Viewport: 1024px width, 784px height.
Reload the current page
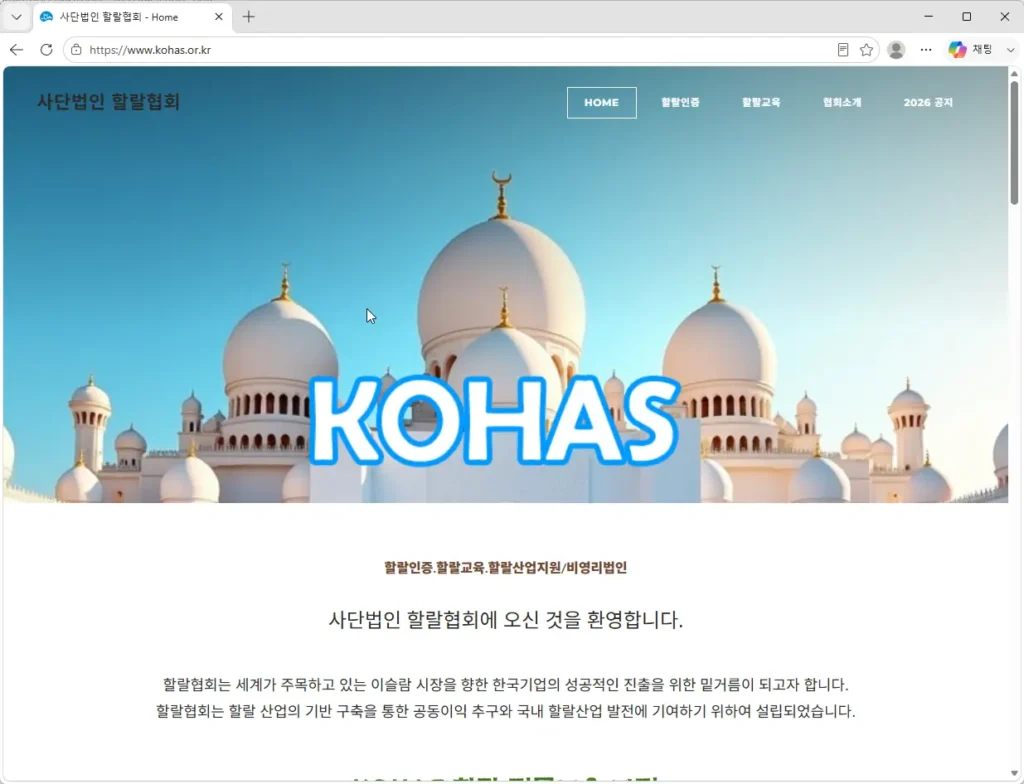[x=46, y=50]
